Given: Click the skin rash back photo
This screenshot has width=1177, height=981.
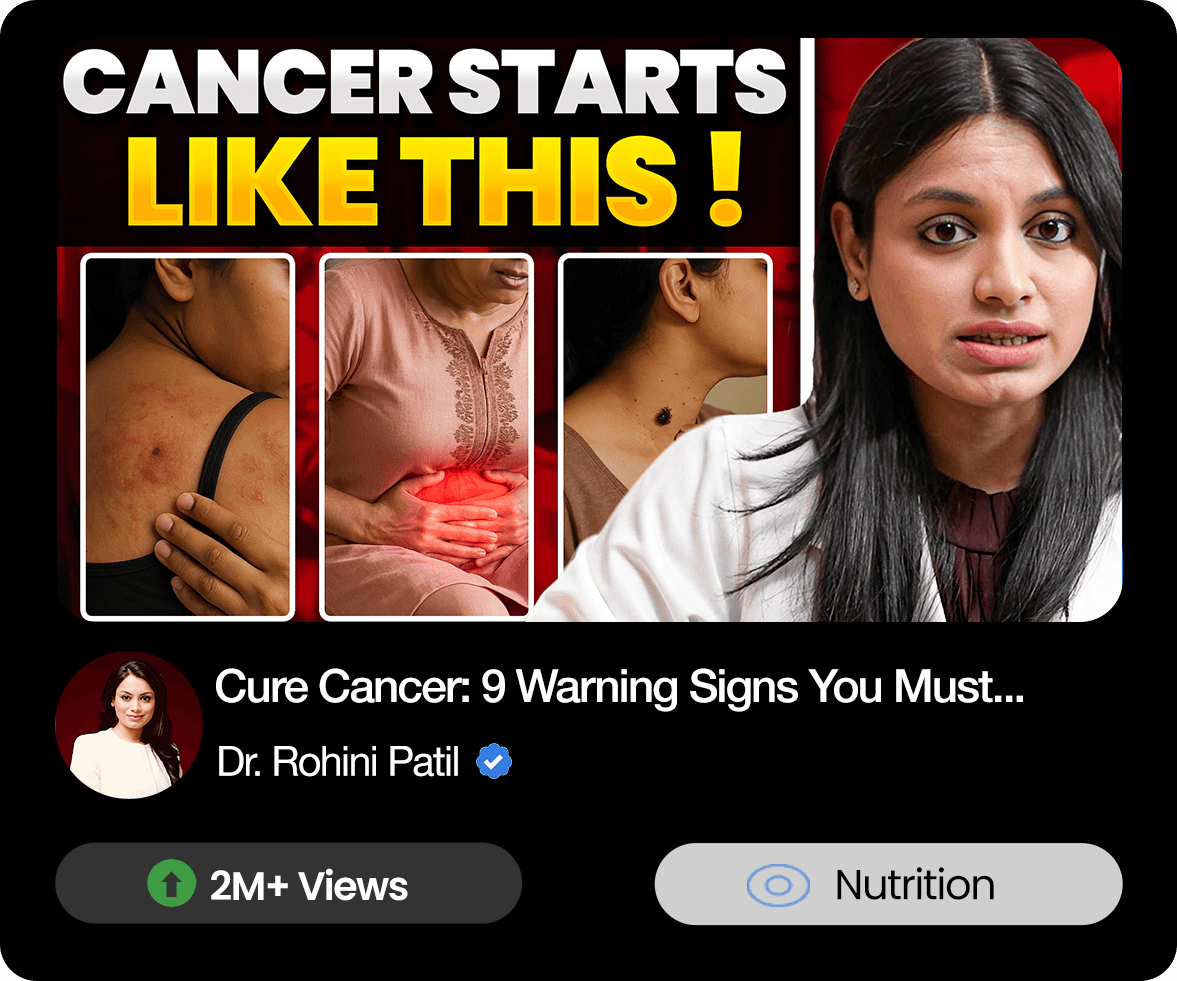Looking at the screenshot, I should (x=188, y=437).
